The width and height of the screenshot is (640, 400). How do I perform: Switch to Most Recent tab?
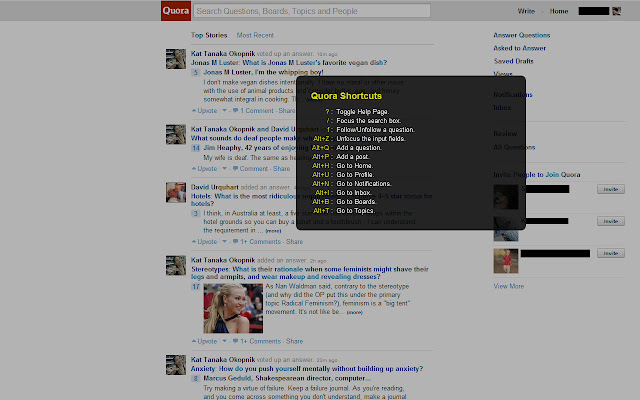[255, 35]
